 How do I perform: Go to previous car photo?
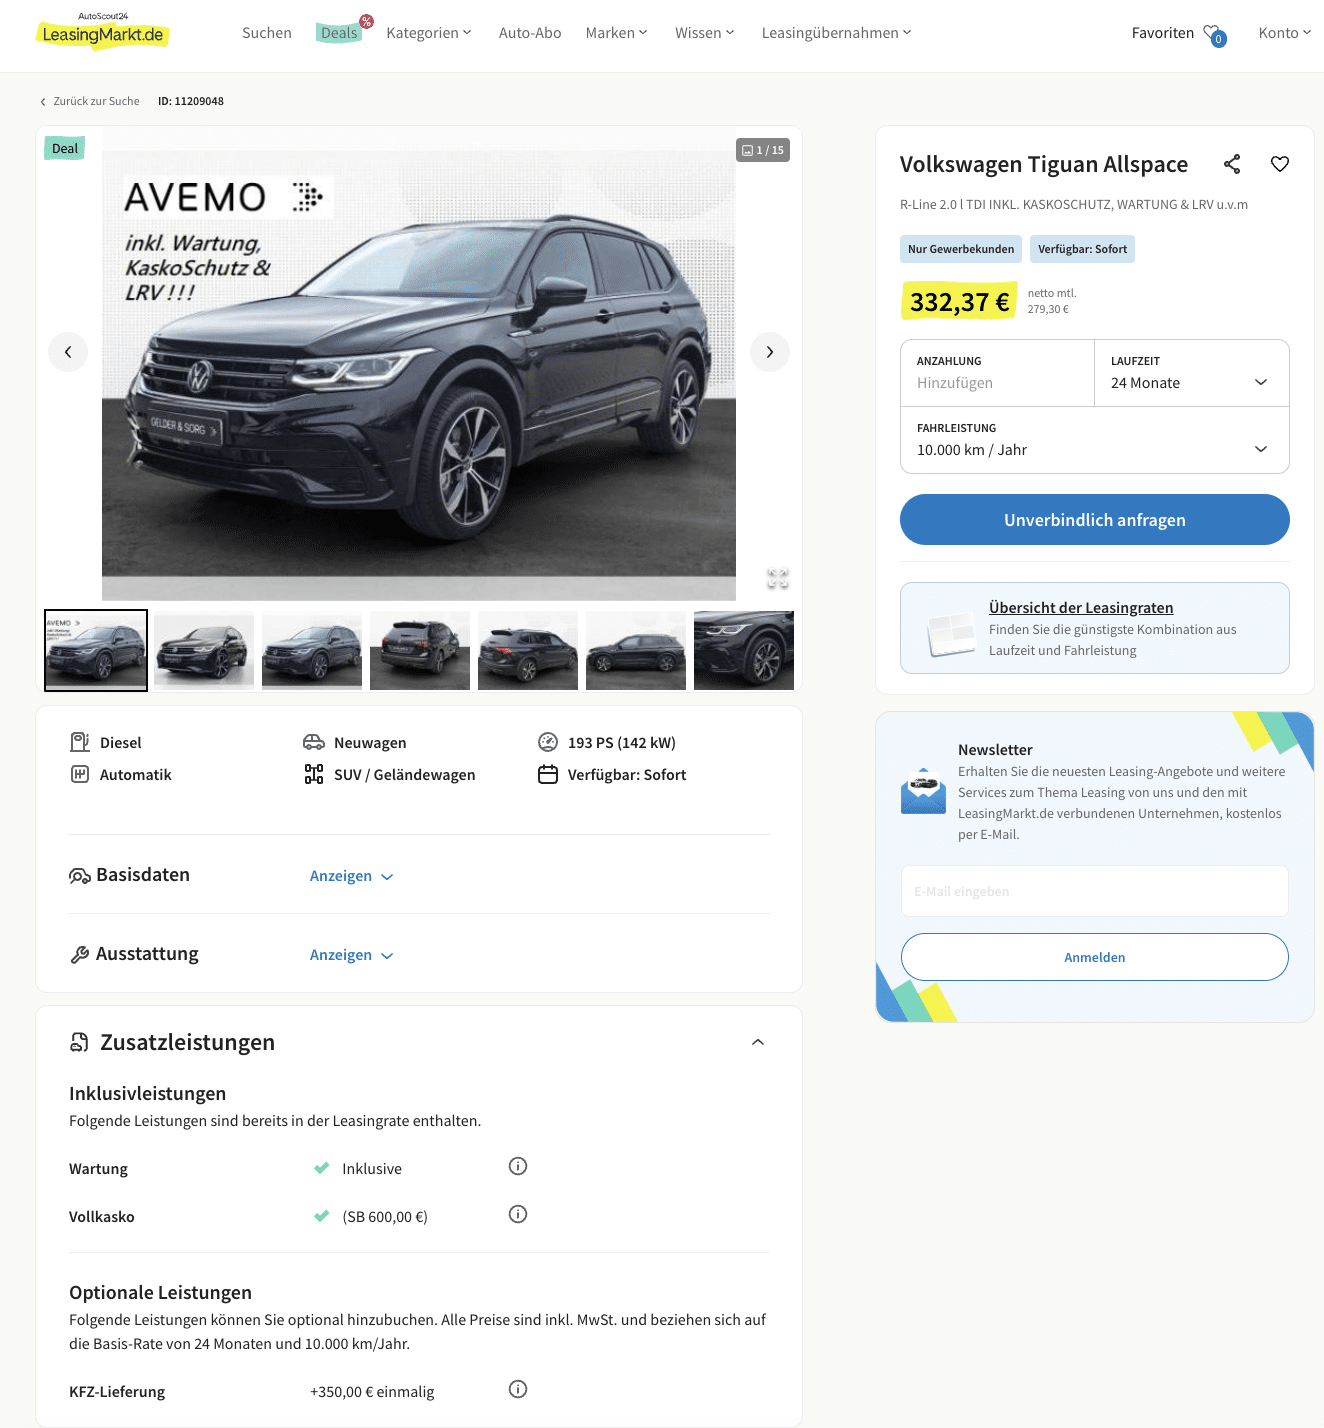(x=68, y=352)
